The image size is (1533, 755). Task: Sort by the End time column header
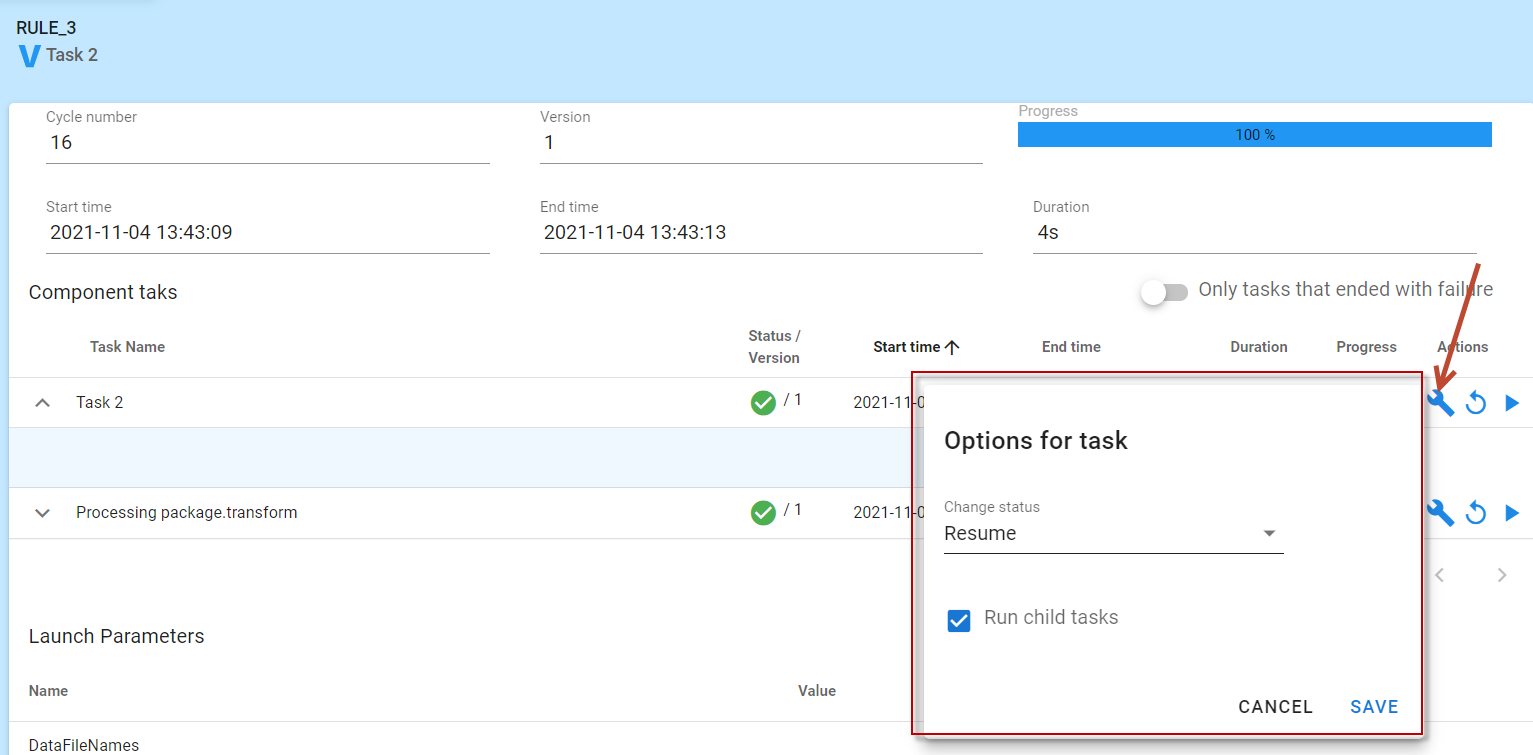(x=1071, y=347)
